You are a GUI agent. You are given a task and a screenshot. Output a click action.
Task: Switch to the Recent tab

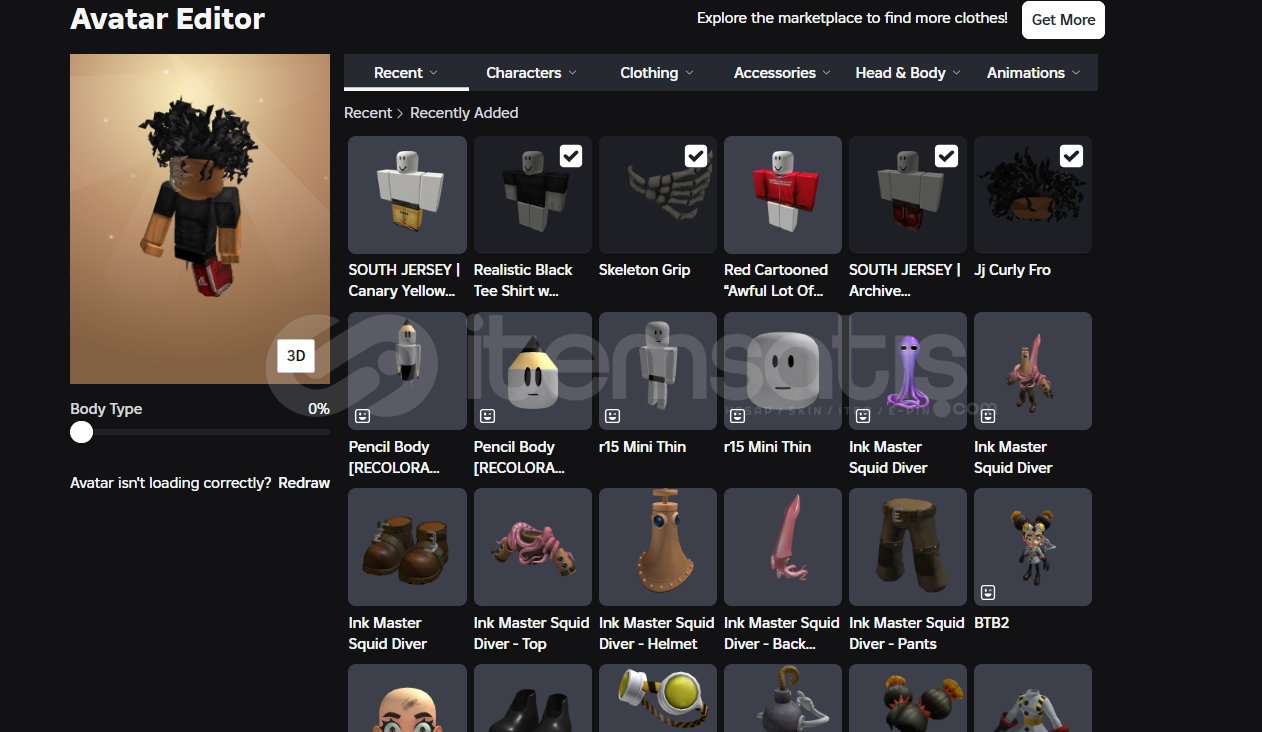(x=406, y=73)
